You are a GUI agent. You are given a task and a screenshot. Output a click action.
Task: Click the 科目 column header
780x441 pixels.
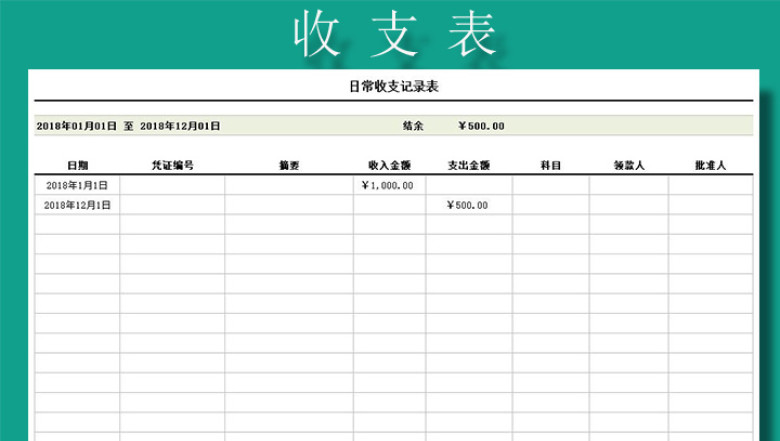(x=551, y=166)
